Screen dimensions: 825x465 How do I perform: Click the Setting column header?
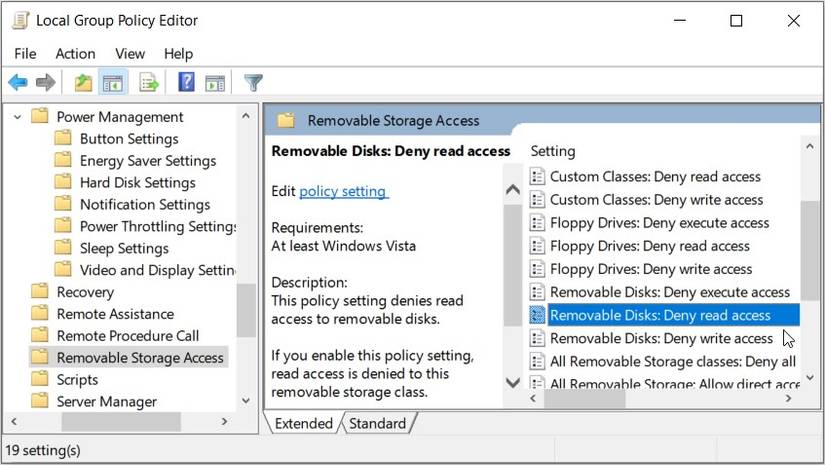click(553, 151)
